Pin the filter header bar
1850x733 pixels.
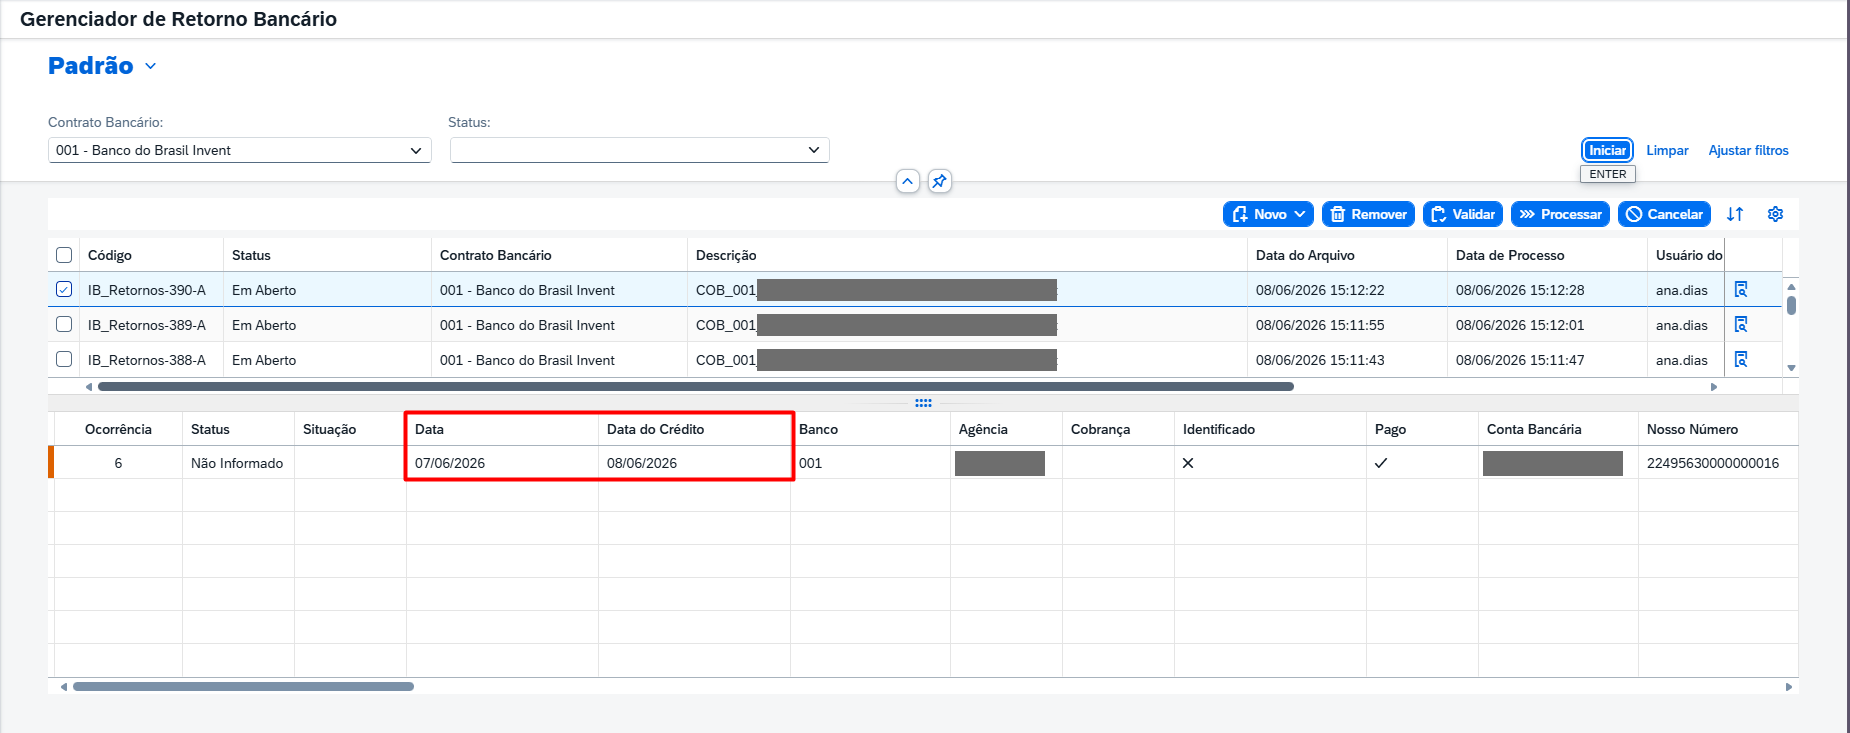(939, 181)
